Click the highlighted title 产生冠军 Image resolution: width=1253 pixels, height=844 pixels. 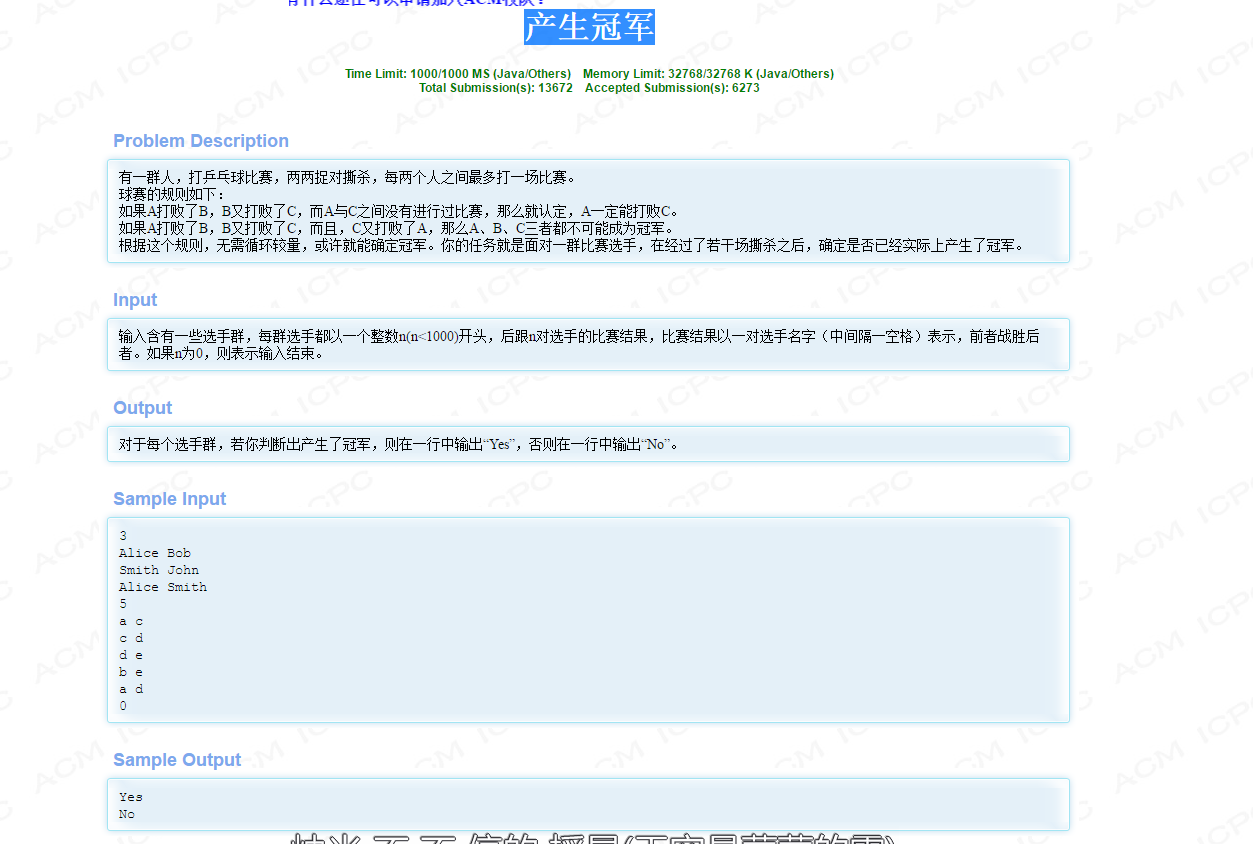[589, 27]
